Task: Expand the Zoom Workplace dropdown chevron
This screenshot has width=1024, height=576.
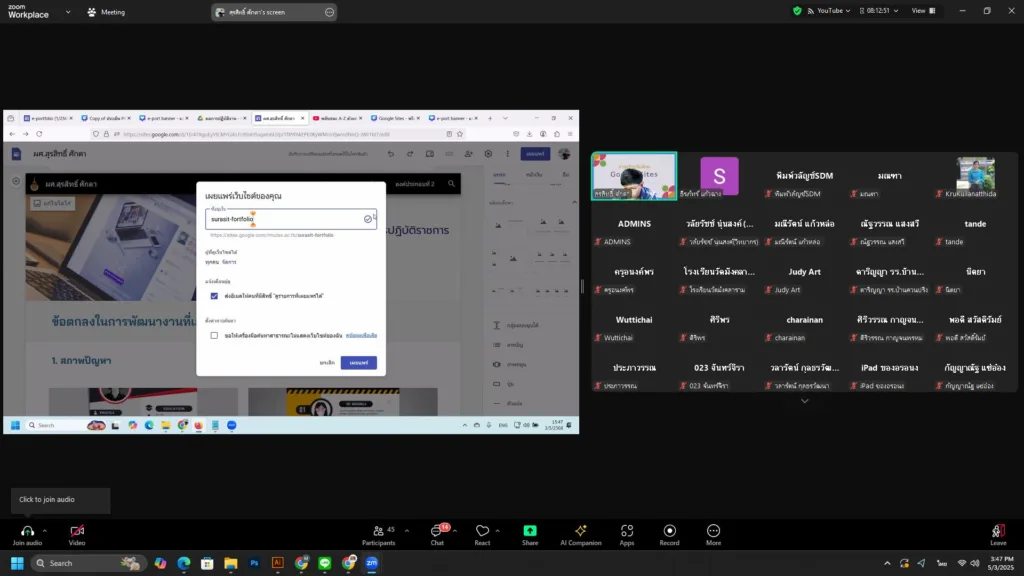Action: point(68,12)
